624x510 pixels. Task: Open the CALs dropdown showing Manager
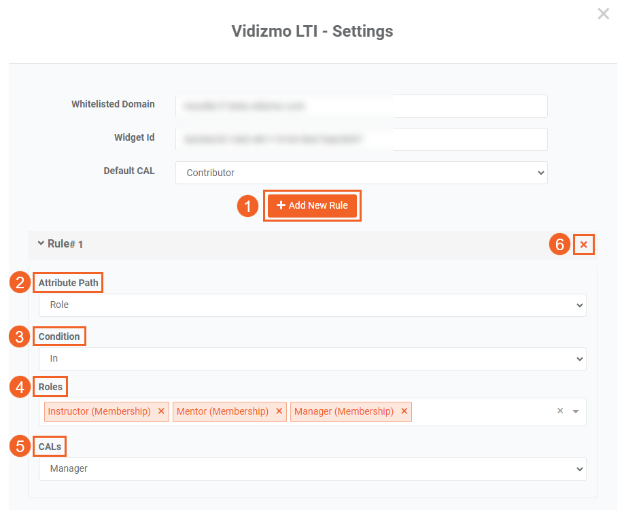312,467
